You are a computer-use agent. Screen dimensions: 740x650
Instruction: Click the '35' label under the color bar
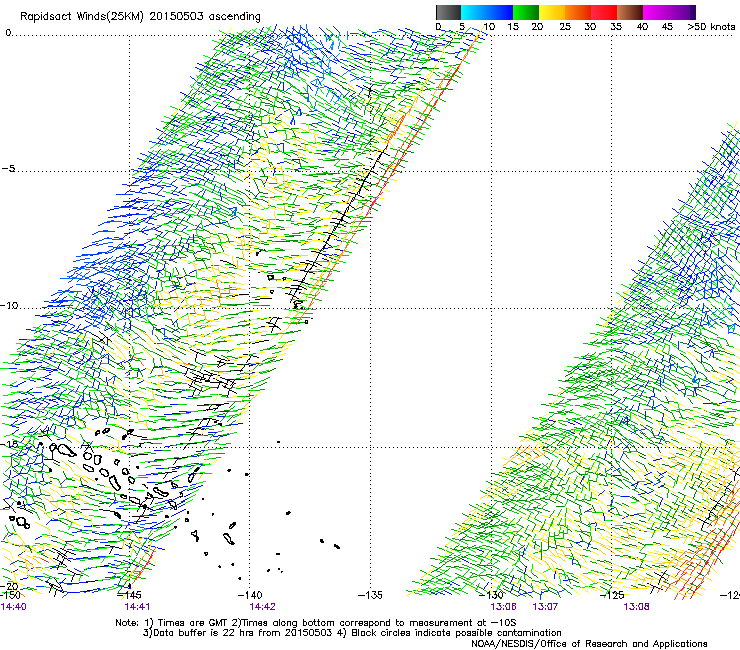coord(616,27)
